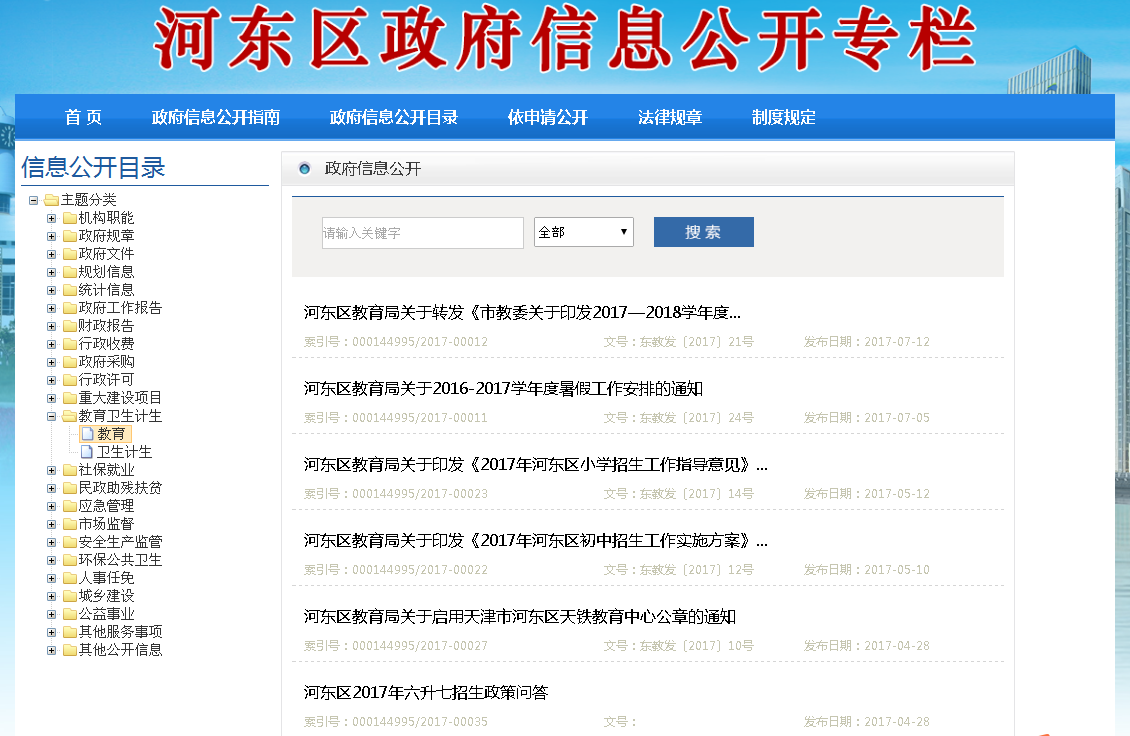Click the folder icon beside 机构职能

(69, 218)
